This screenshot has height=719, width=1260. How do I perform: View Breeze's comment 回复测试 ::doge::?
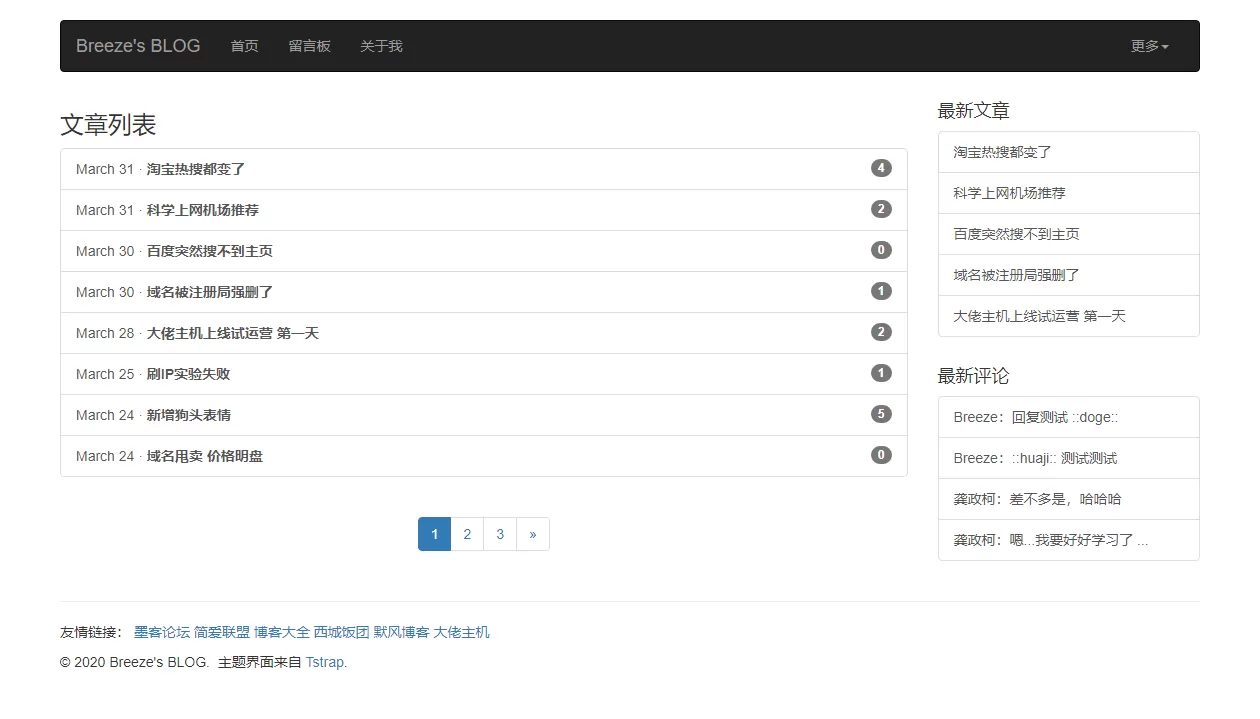pos(1035,417)
